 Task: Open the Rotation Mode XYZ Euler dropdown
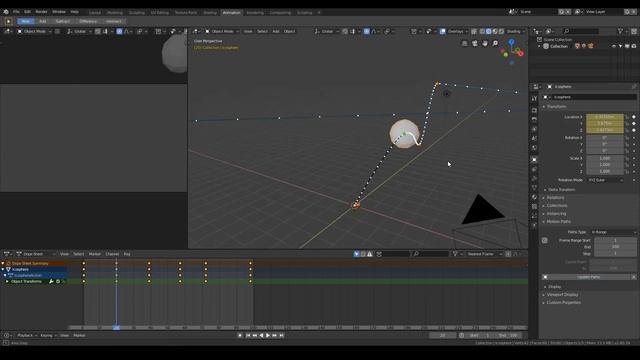coord(605,180)
